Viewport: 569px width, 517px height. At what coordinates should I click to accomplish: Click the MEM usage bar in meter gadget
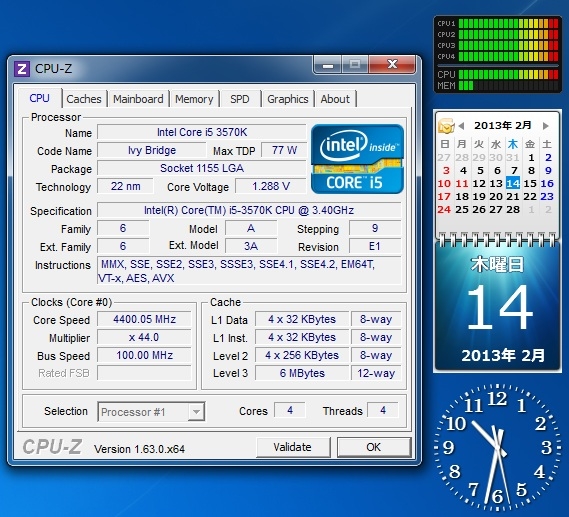pos(508,86)
